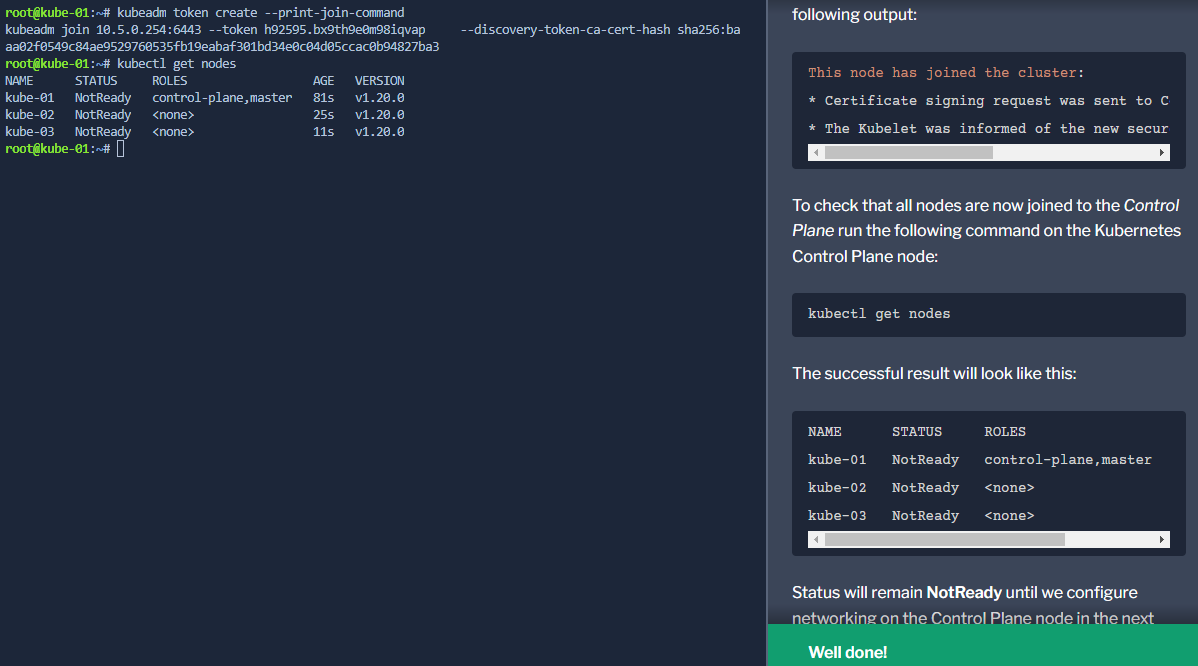Click 'kube-01' in the instructions example table
This screenshot has width=1198, height=666.
click(x=837, y=460)
